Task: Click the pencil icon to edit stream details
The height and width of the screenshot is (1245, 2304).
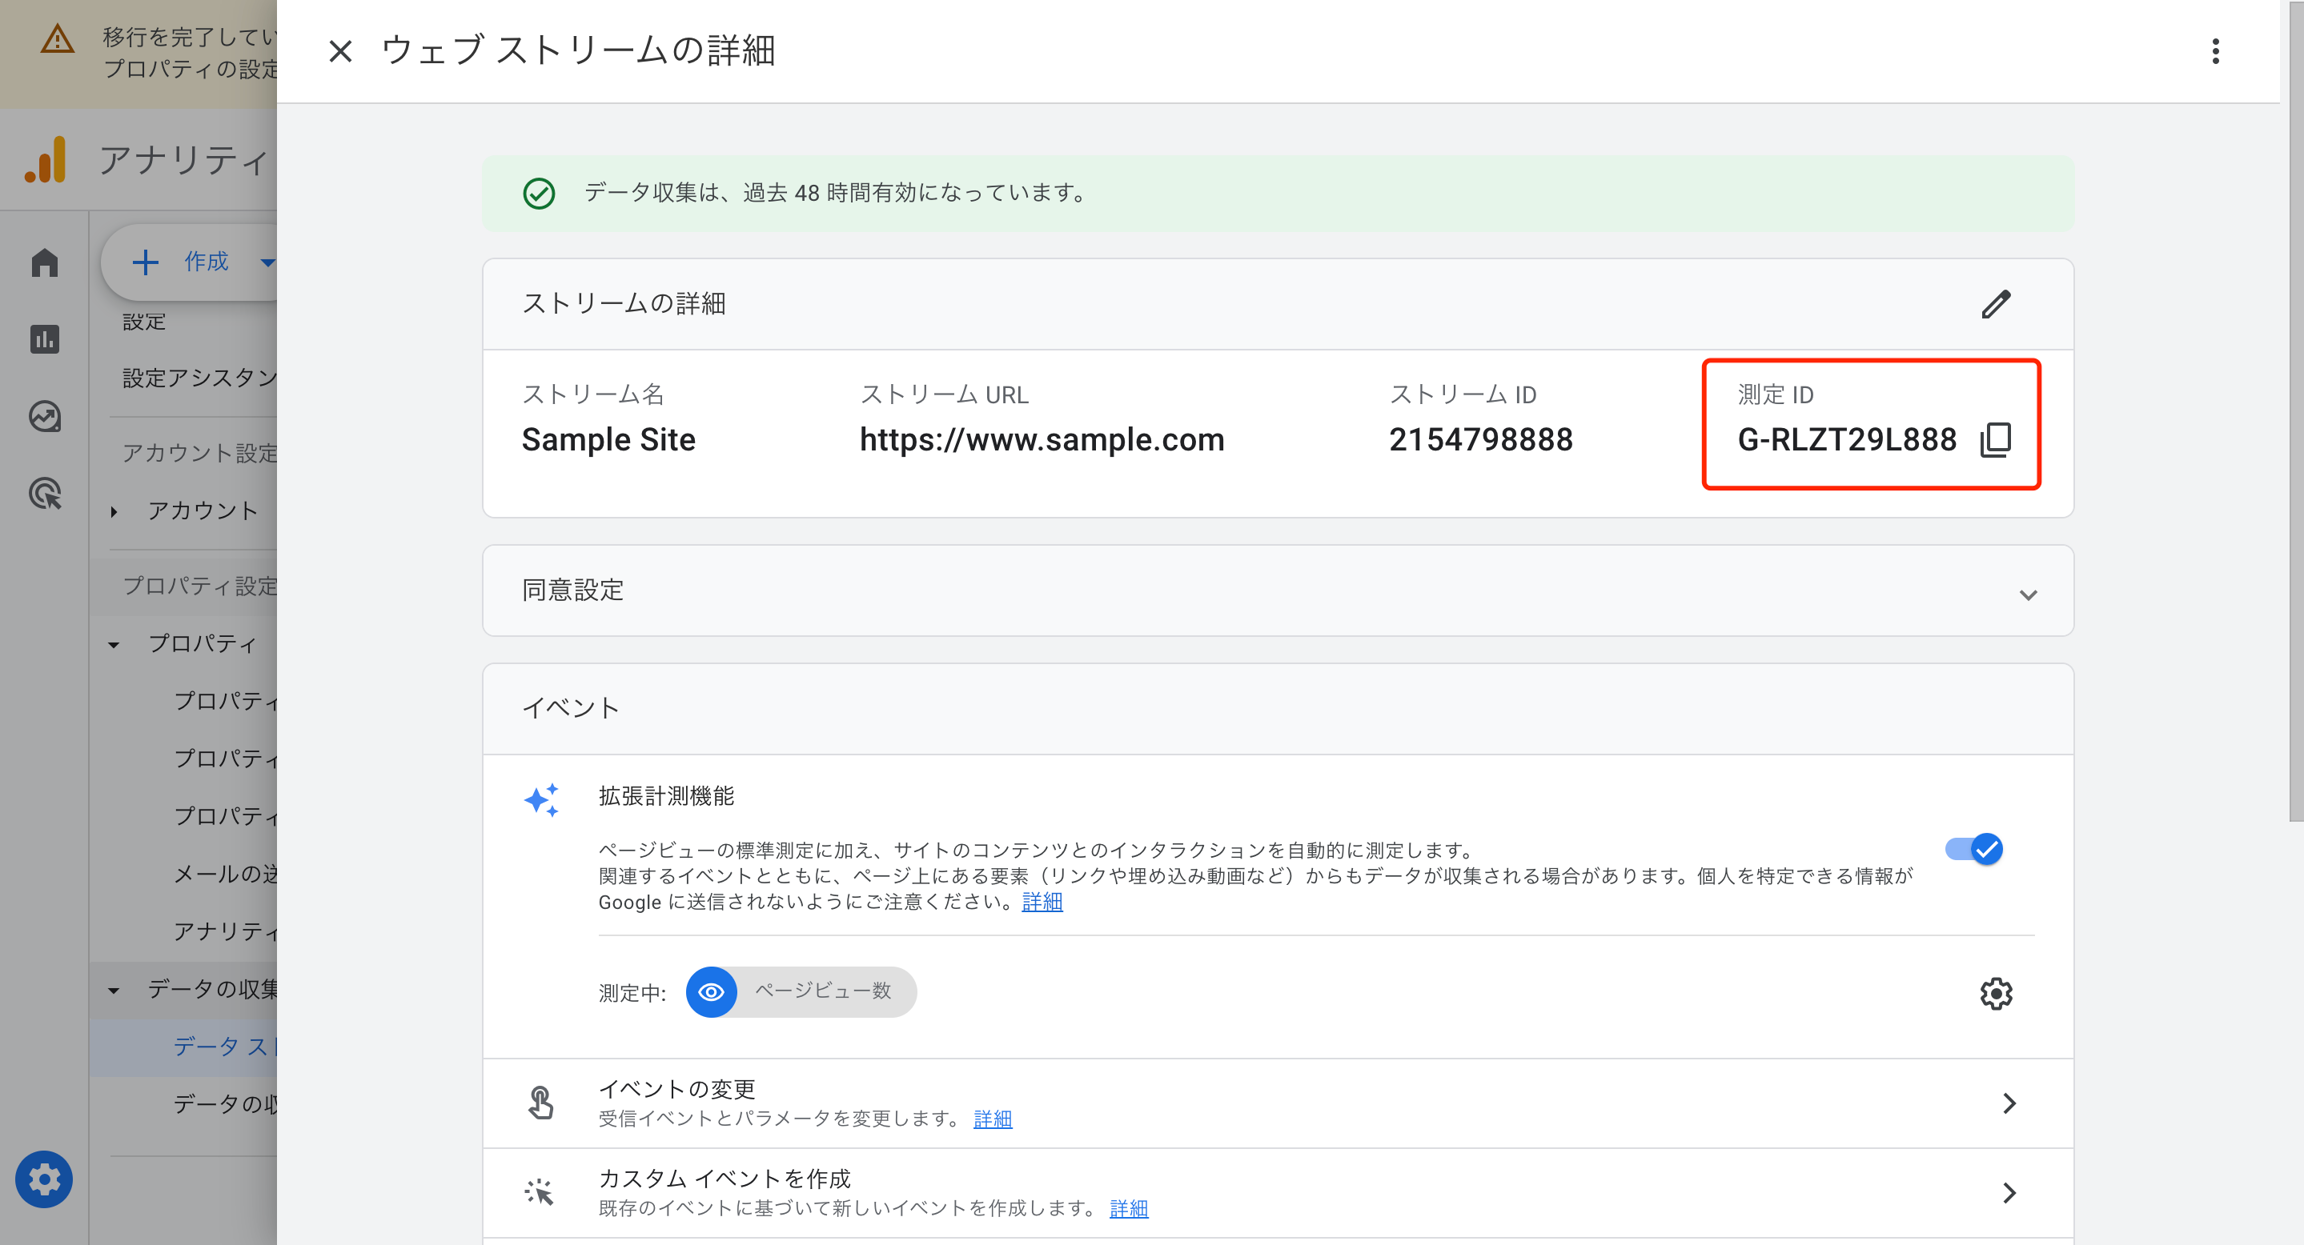Action: 1995,304
